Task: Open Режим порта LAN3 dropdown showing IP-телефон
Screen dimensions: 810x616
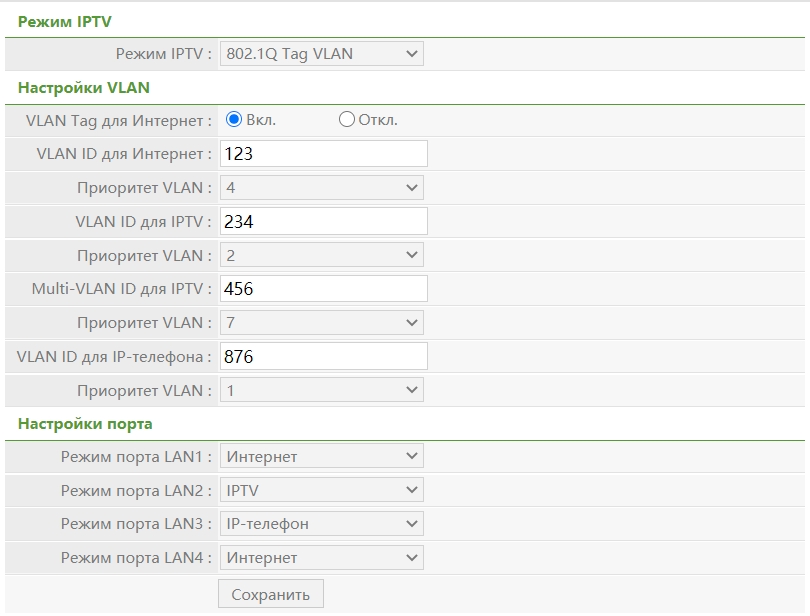Action: (x=321, y=523)
